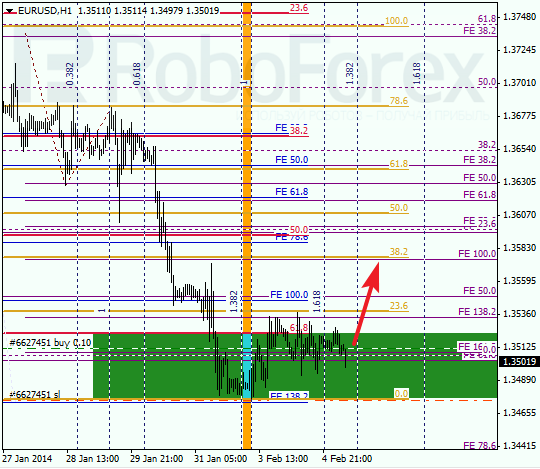Click the 1.36305 price scale label
540x469 pixels.
(x=520, y=182)
